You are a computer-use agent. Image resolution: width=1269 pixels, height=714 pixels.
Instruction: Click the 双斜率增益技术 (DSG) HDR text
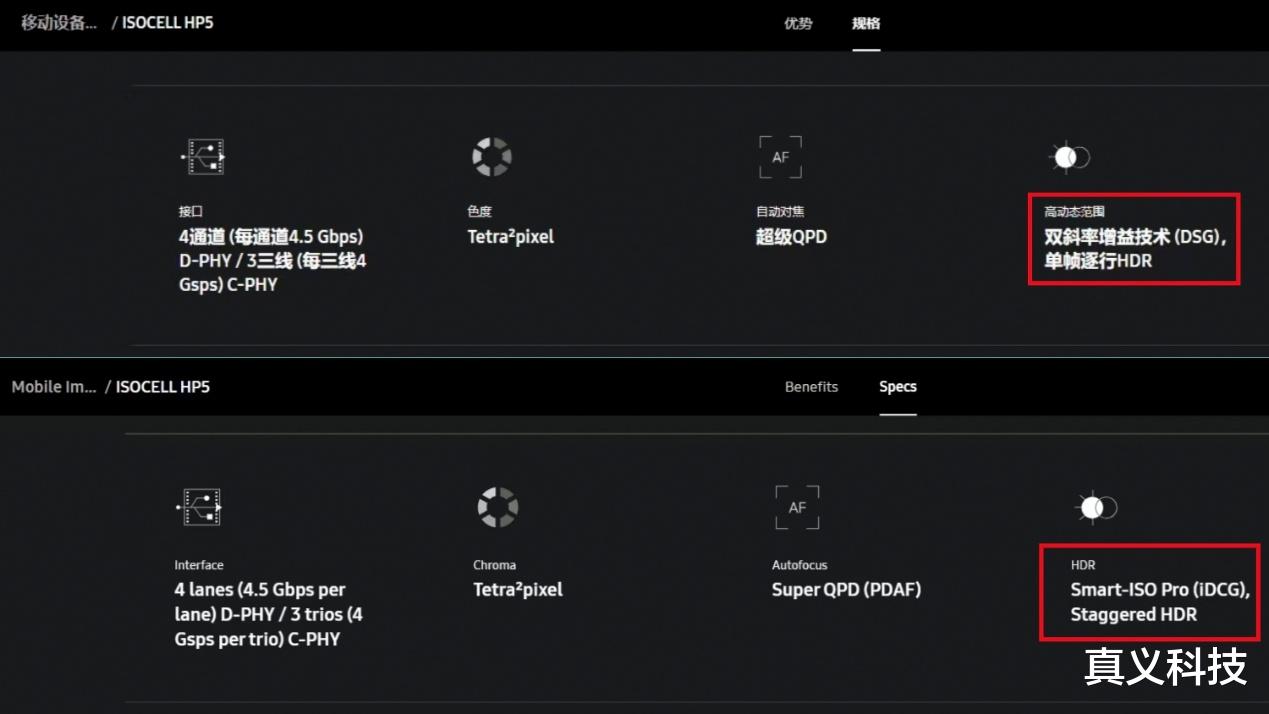coord(1135,238)
